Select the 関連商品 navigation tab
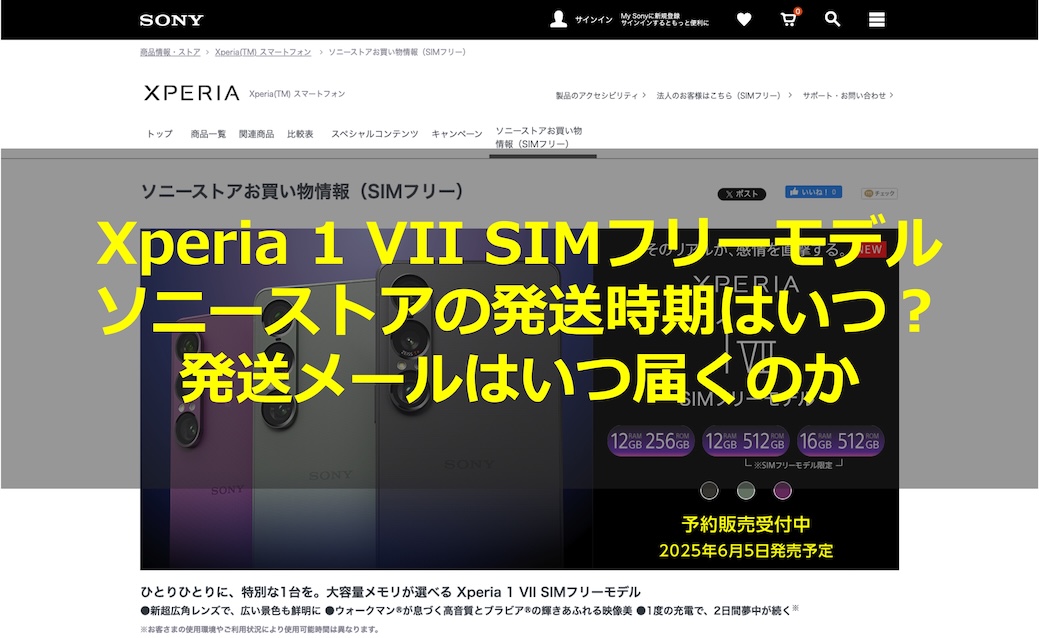Image resolution: width=1039 pixels, height=638 pixels. (x=256, y=134)
